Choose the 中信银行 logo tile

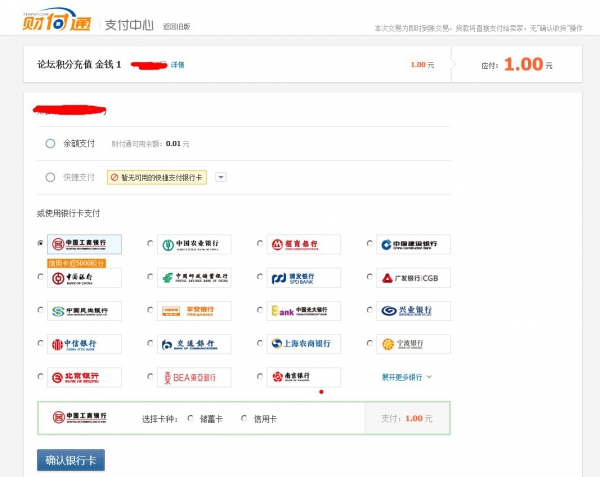point(84,344)
